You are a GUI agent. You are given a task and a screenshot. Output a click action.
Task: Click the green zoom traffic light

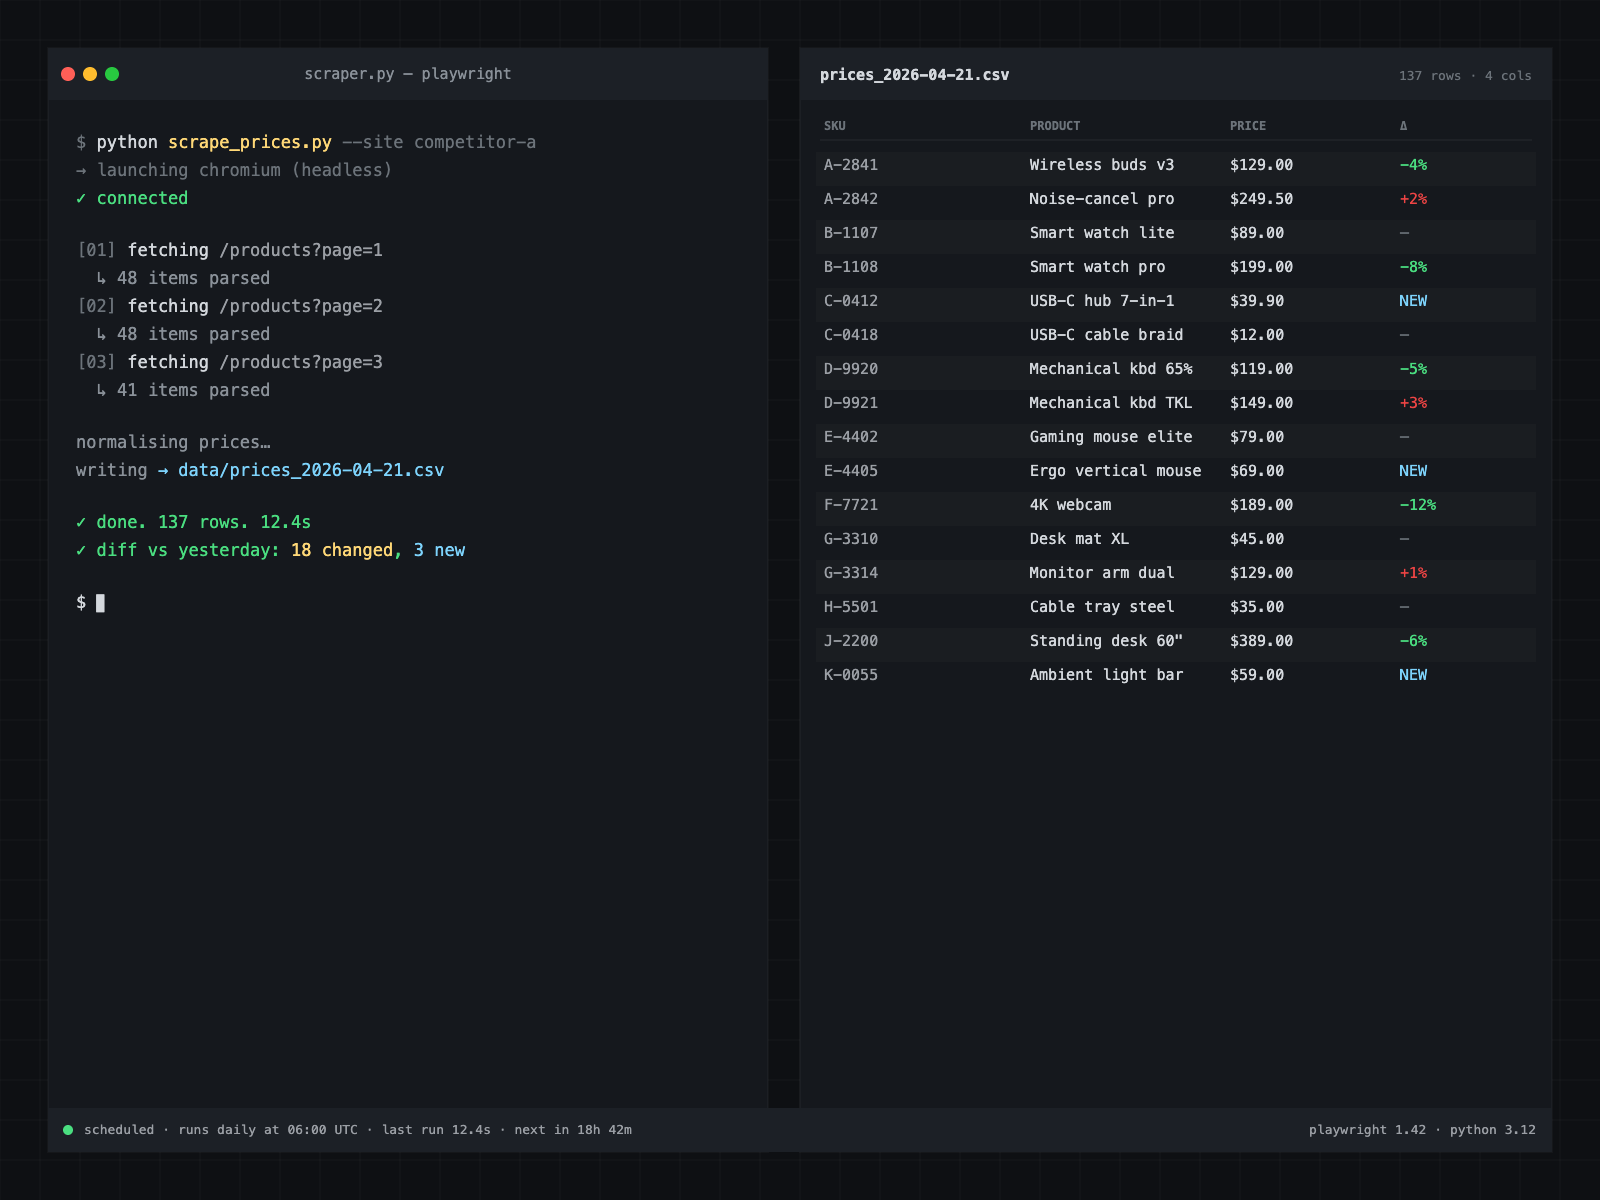[114, 73]
